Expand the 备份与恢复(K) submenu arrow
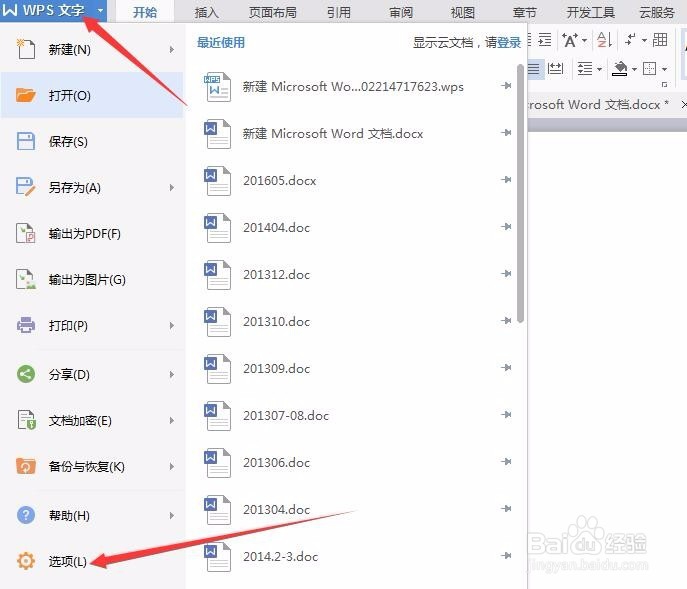 click(172, 466)
